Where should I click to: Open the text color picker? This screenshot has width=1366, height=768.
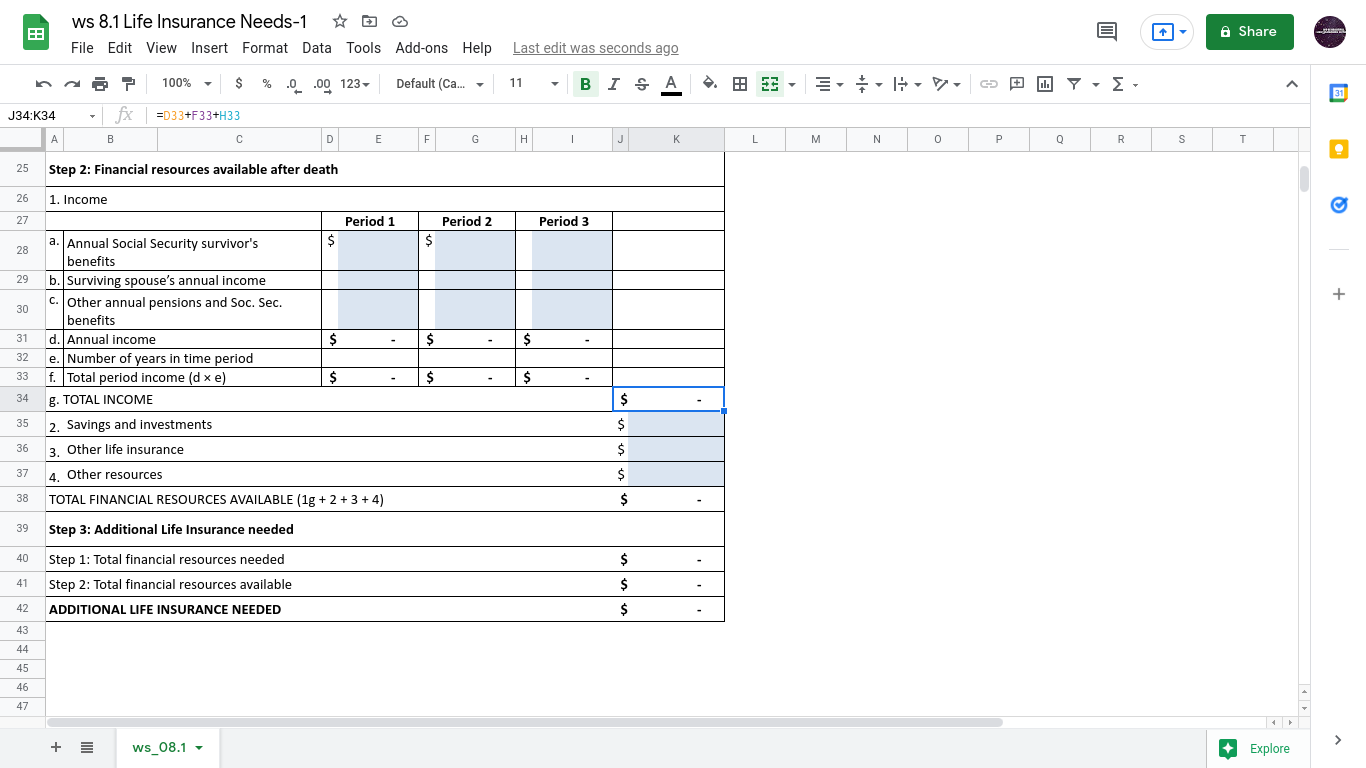pos(671,84)
